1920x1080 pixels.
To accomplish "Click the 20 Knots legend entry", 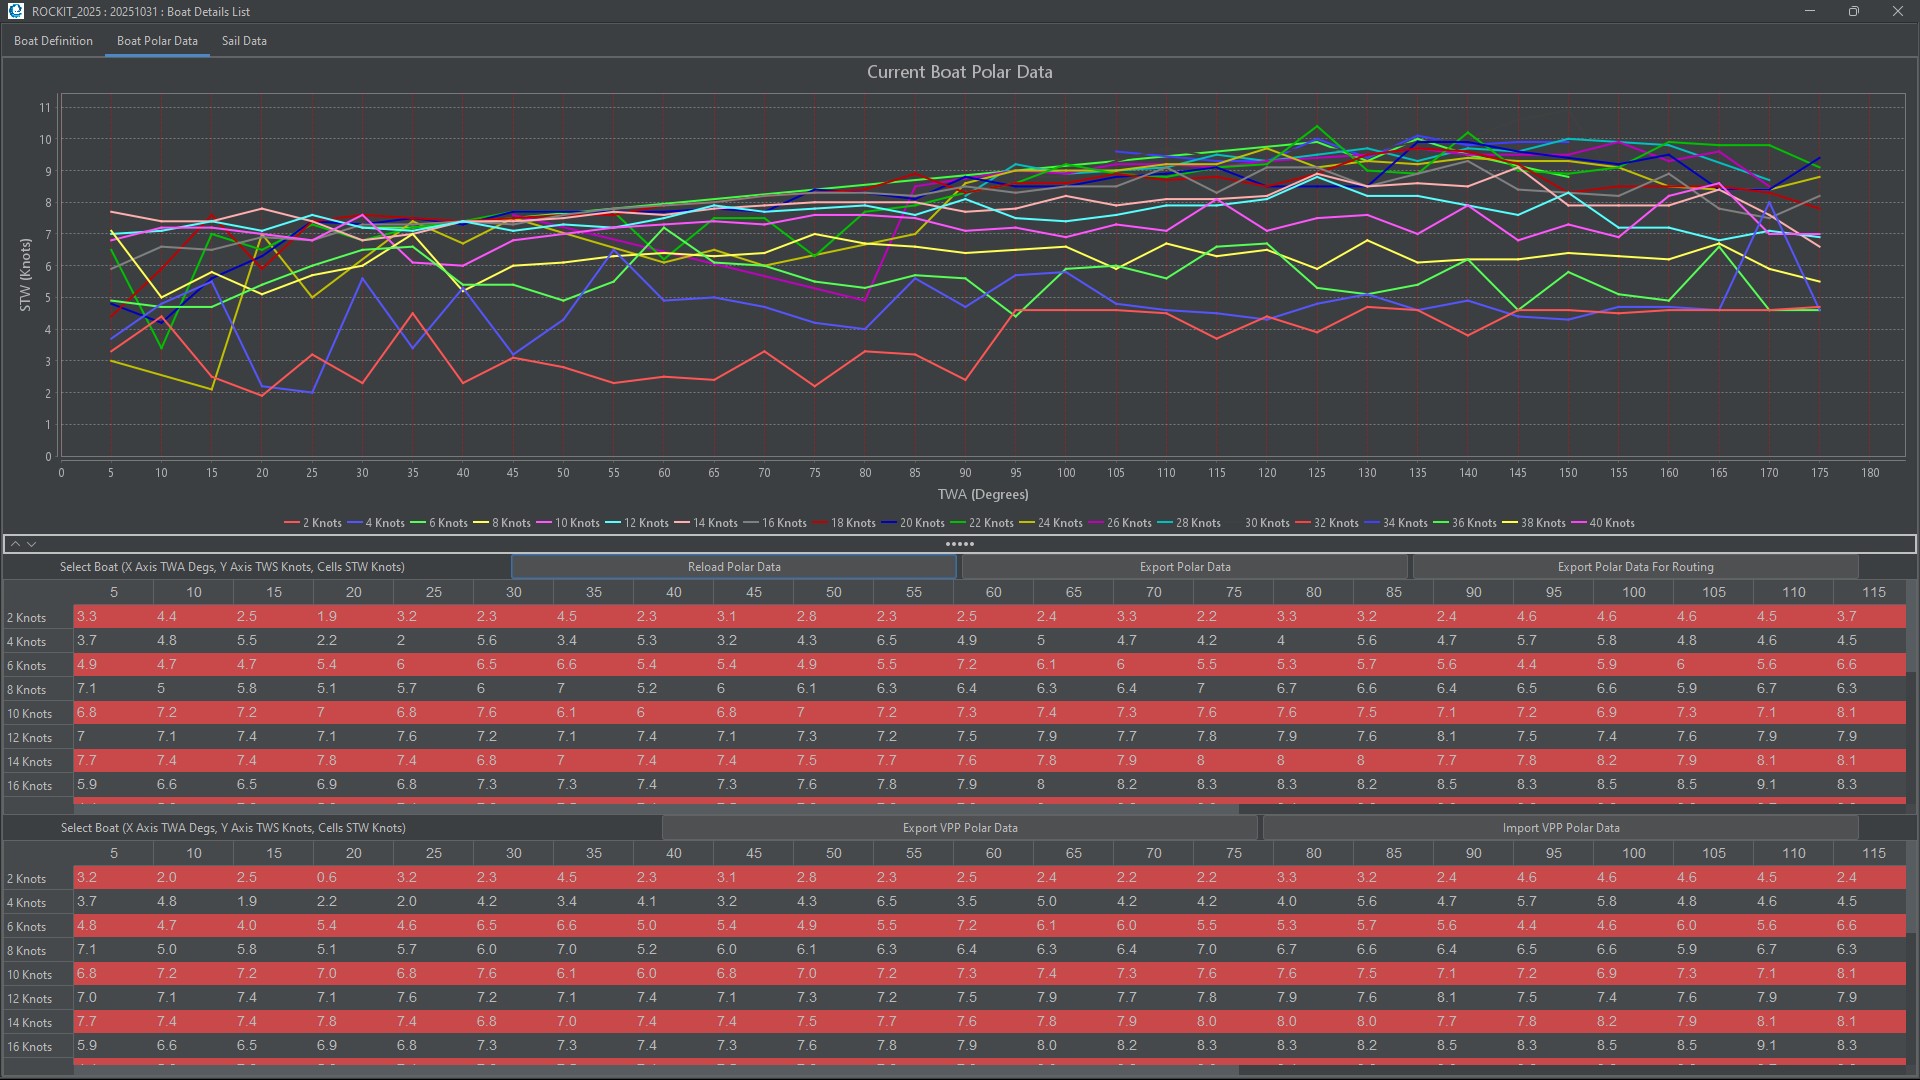I will 921,523.
